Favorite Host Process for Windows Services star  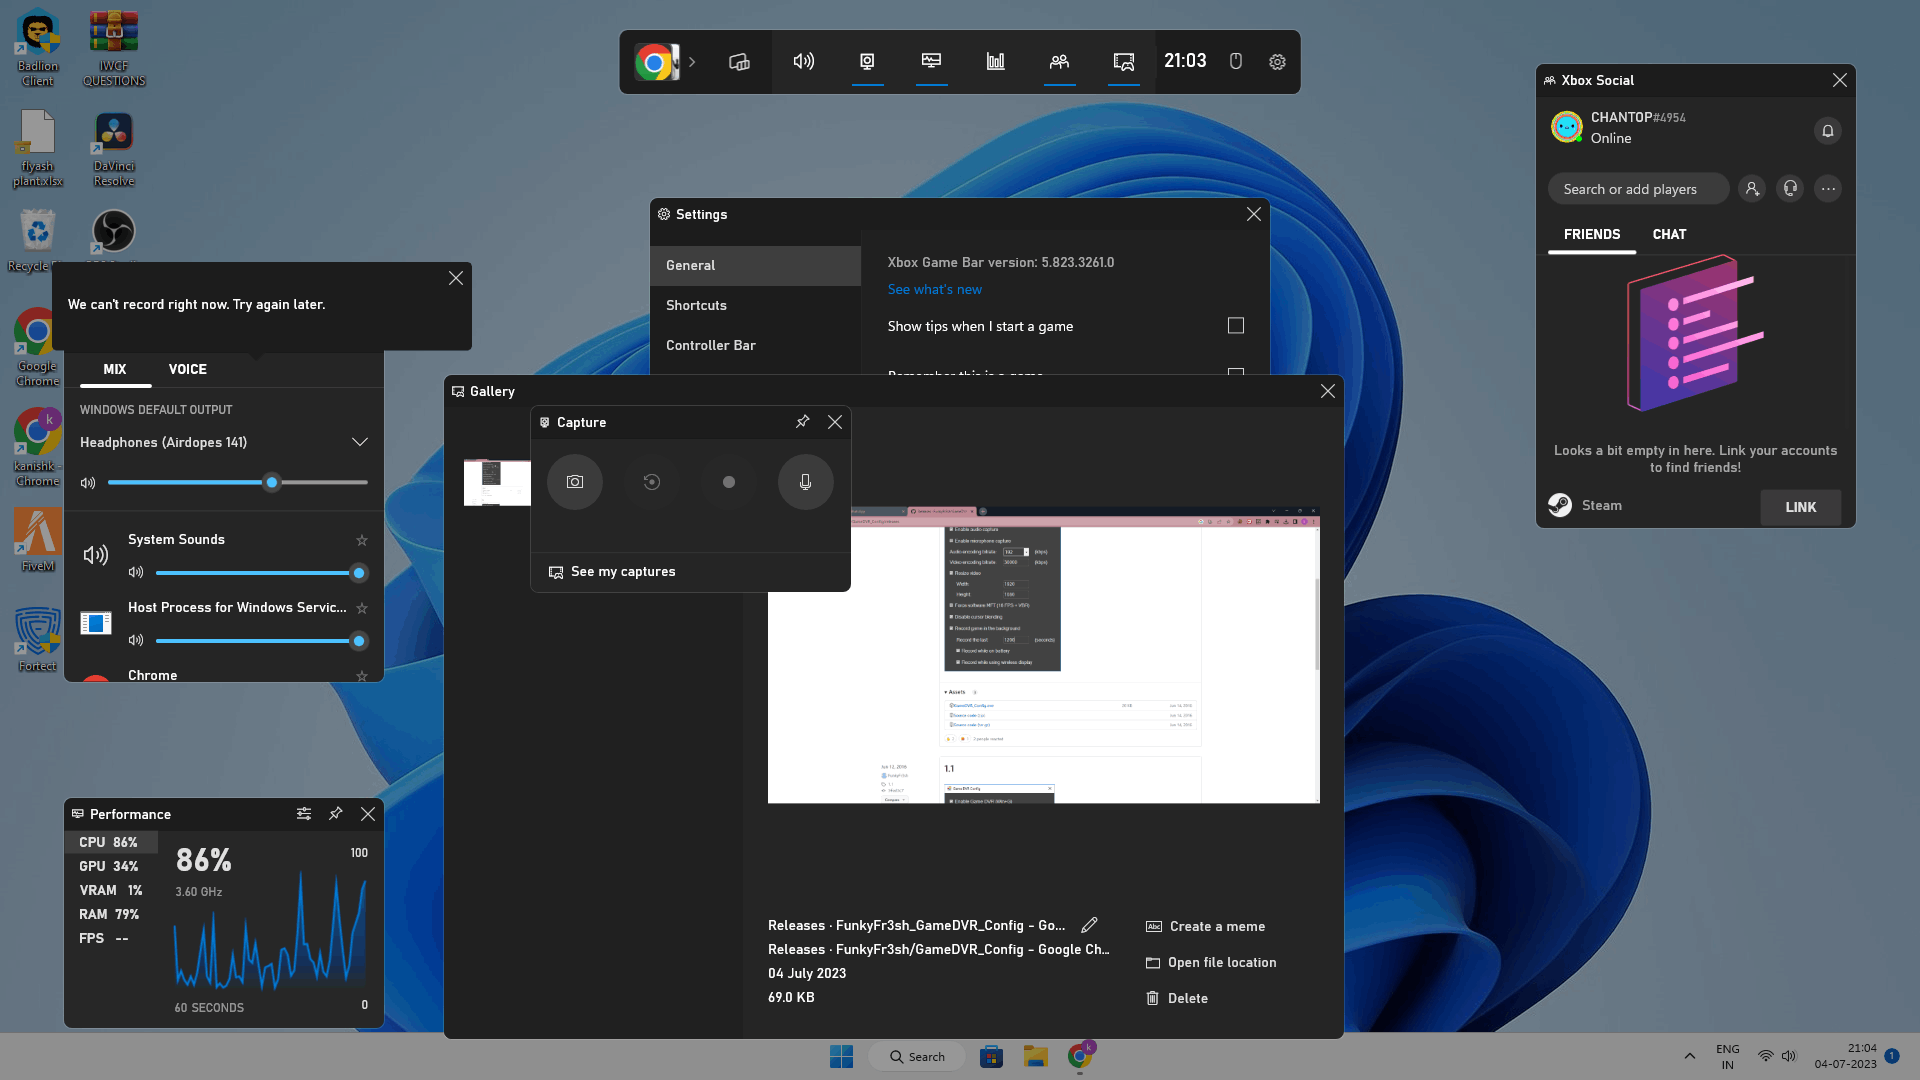tap(362, 608)
